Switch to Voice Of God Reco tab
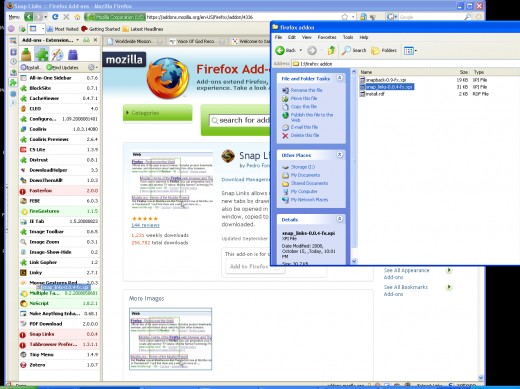 pos(197,41)
